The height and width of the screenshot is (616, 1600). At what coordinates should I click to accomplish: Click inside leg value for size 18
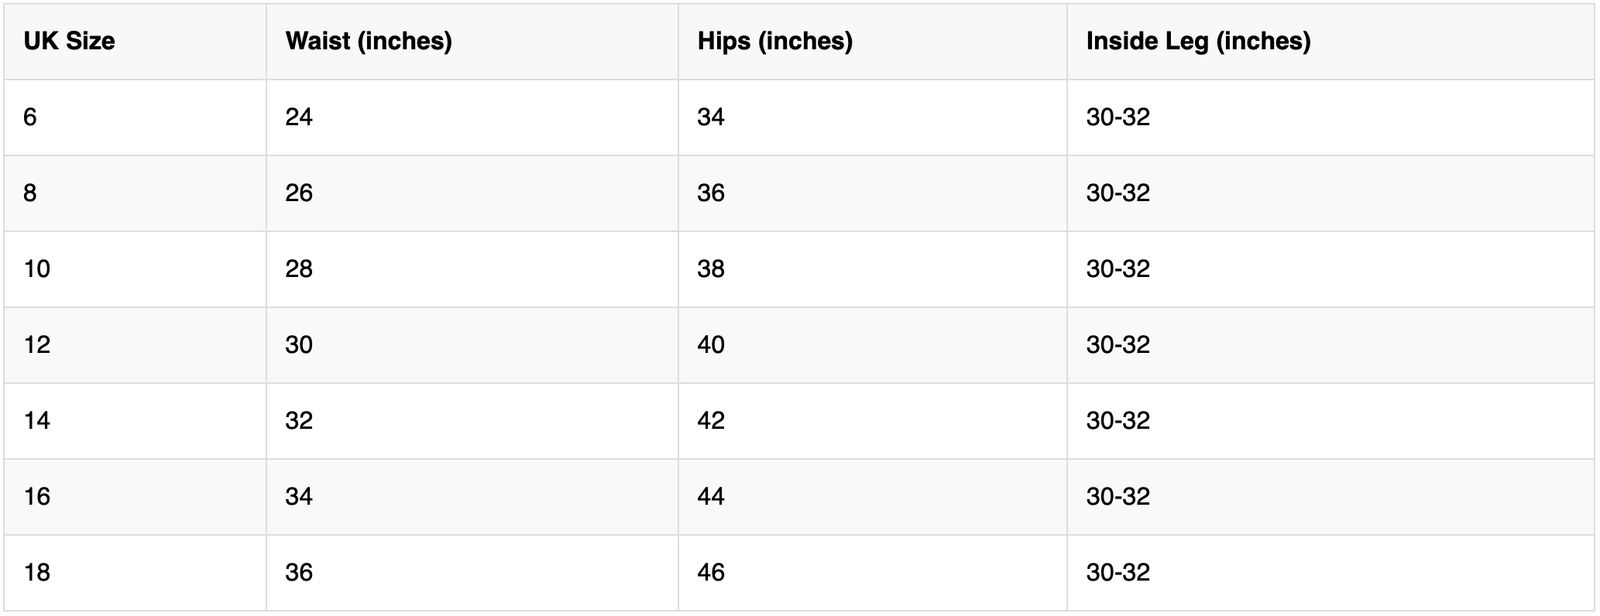tap(1118, 573)
